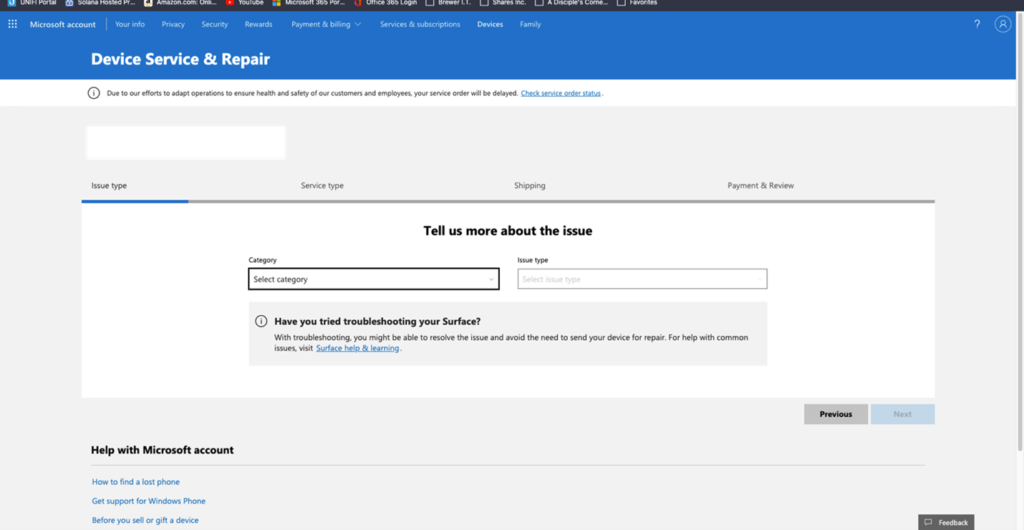Open the Favorites bookmark folder

click(637, 3)
